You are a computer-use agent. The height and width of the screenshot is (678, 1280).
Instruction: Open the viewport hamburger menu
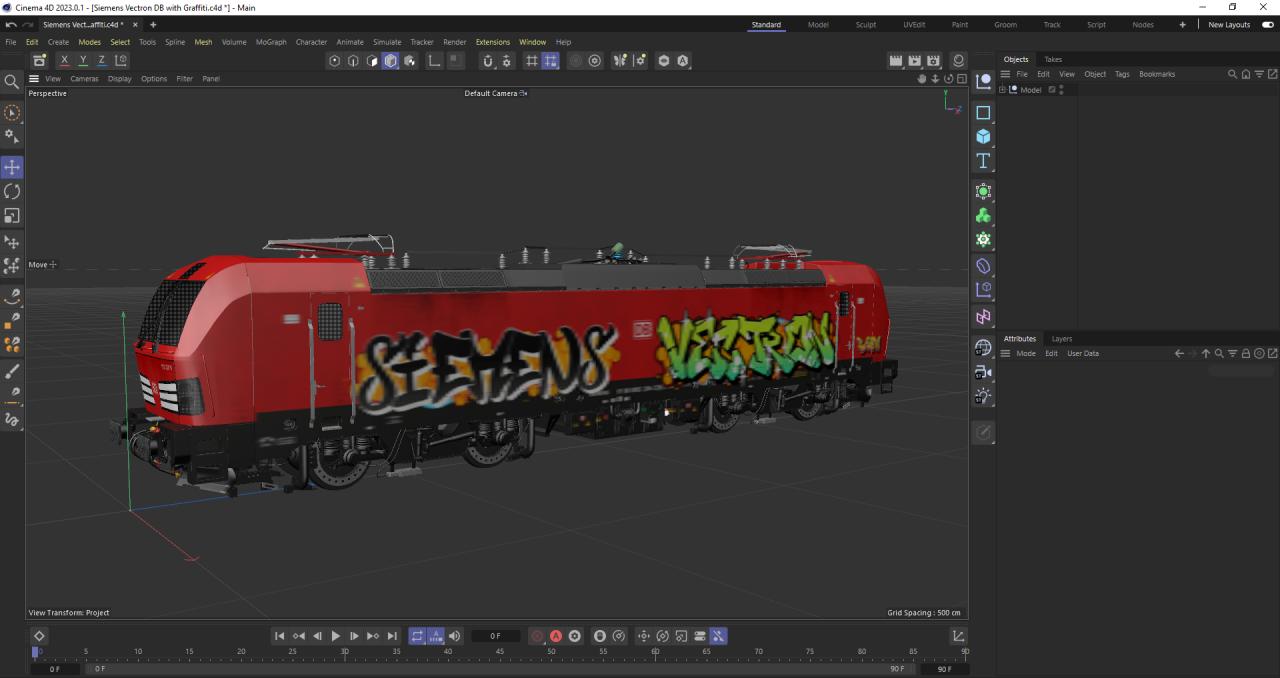pos(34,79)
